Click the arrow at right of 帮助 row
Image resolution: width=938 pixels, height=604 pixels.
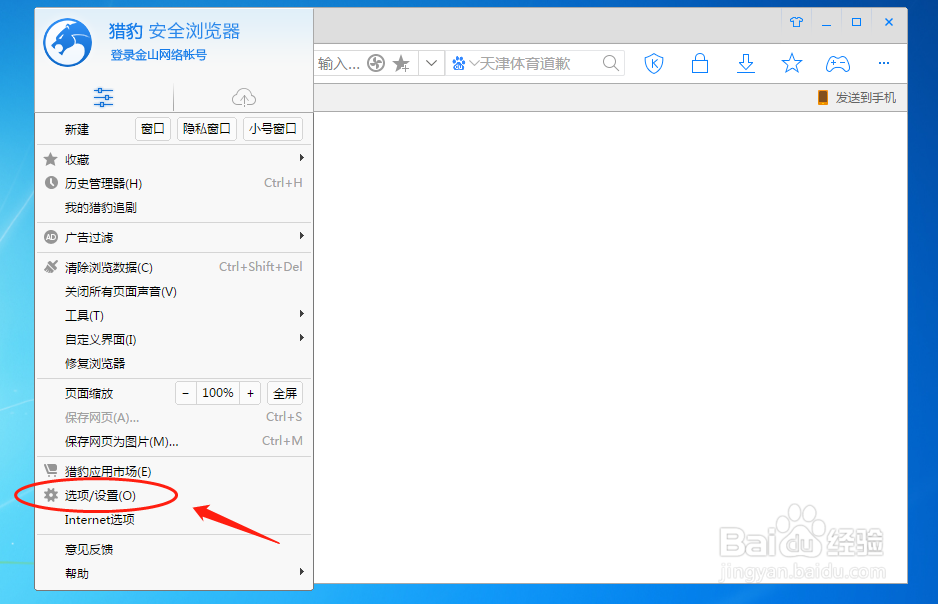tap(302, 572)
